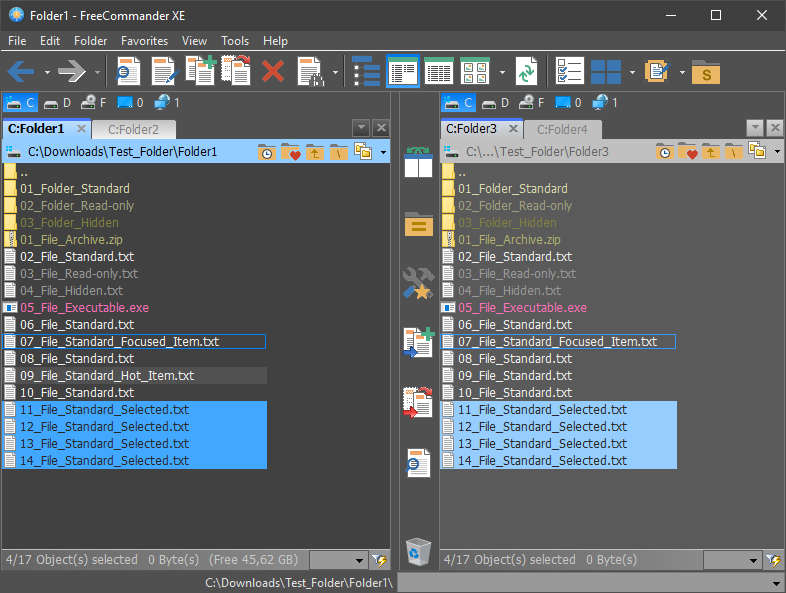Screen dimensions: 786x593
Task: Click the copy files icon in splitter bar
Action: point(418,342)
